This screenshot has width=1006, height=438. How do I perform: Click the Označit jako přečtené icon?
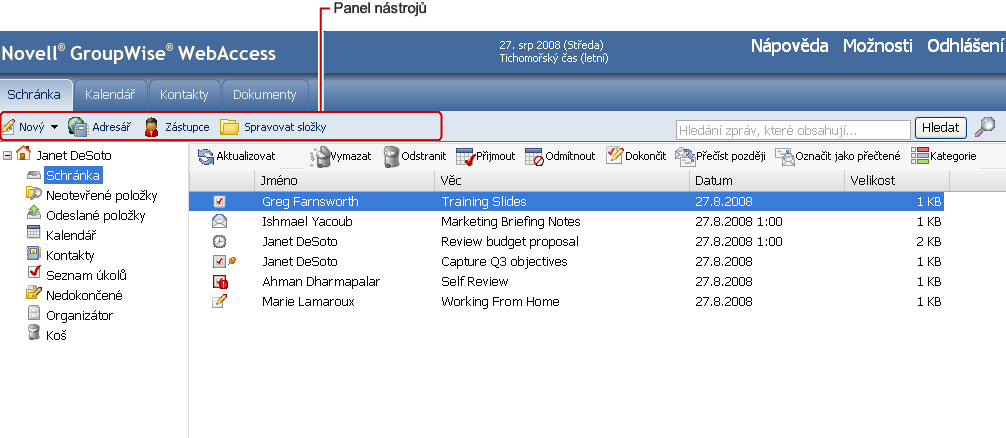(785, 156)
